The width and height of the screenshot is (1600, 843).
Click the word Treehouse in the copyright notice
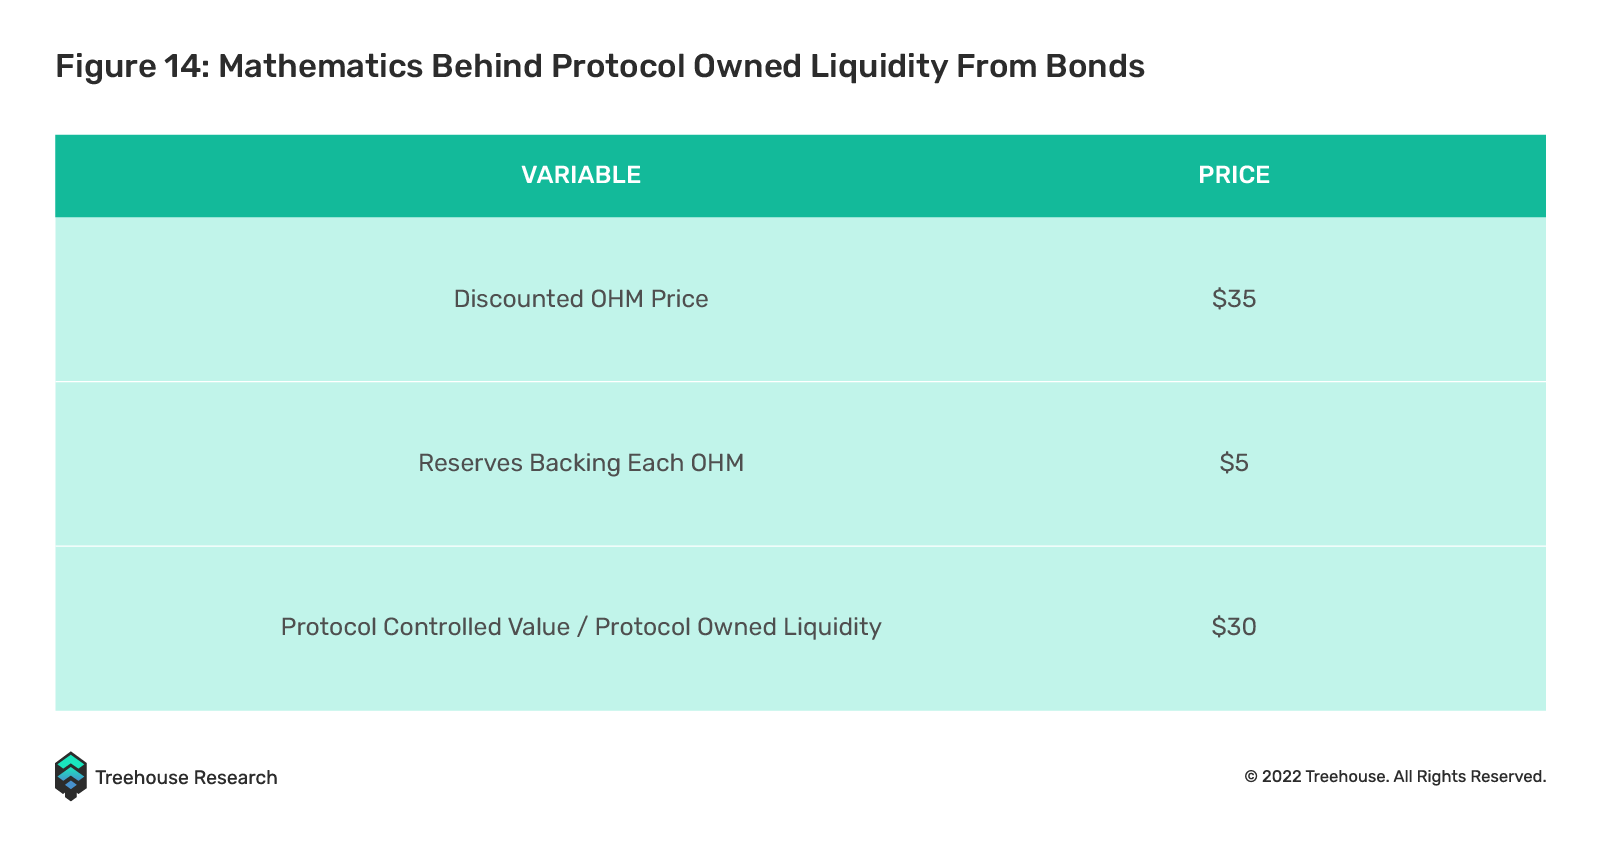[x=1347, y=777]
